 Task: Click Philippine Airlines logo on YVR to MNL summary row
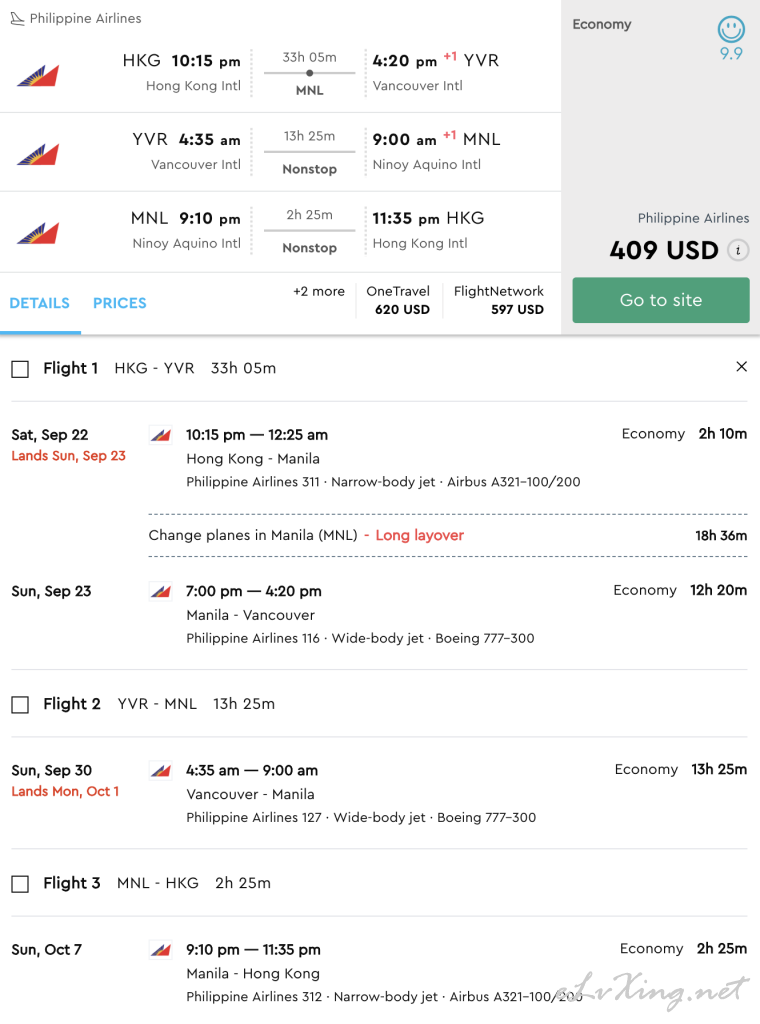pos(39,155)
